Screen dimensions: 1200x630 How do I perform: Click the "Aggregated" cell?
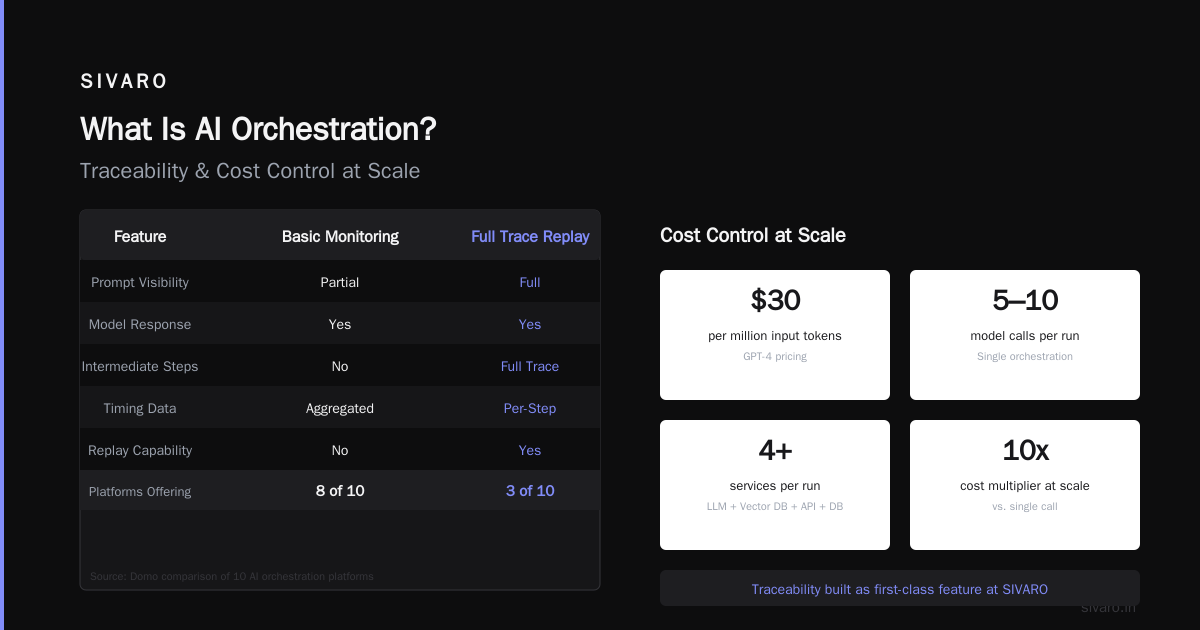point(340,409)
